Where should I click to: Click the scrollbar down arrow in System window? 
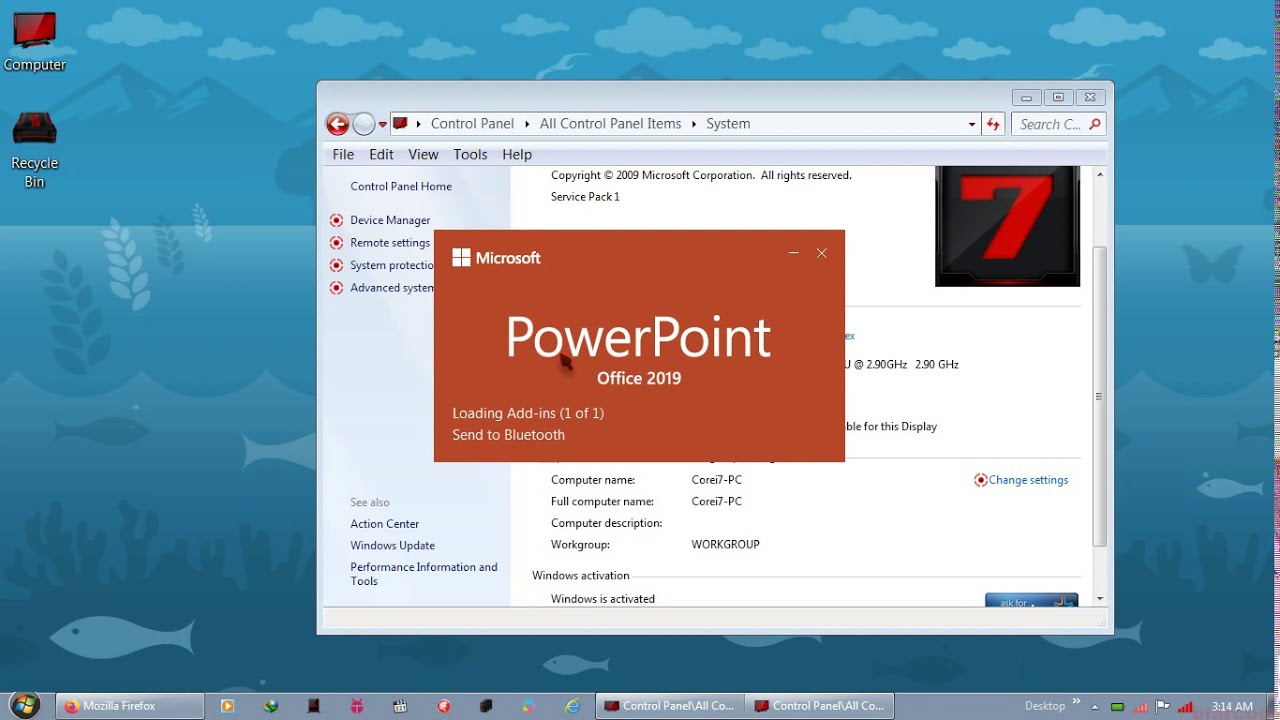click(x=1100, y=599)
